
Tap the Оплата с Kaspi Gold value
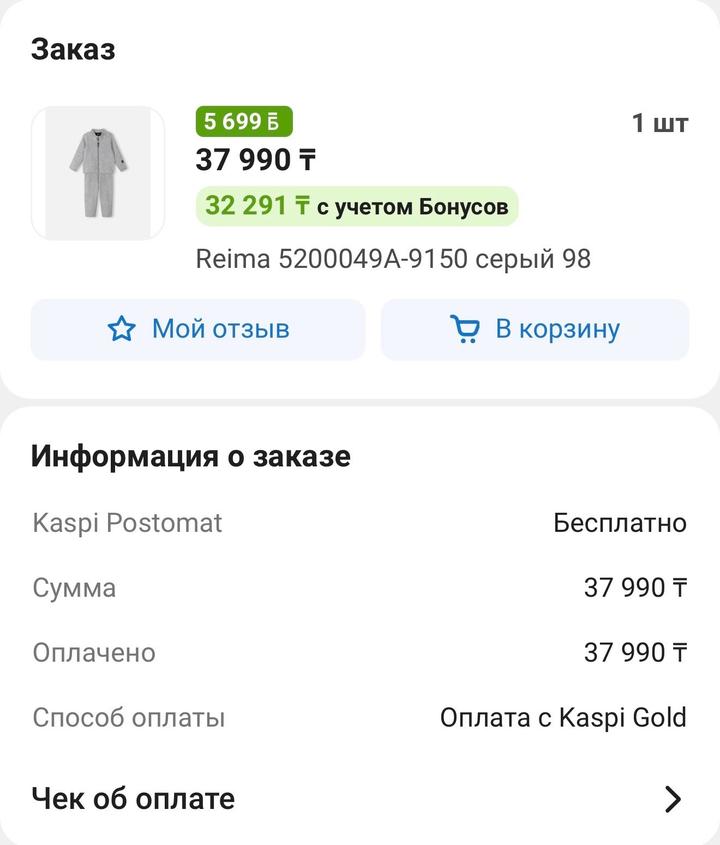563,717
